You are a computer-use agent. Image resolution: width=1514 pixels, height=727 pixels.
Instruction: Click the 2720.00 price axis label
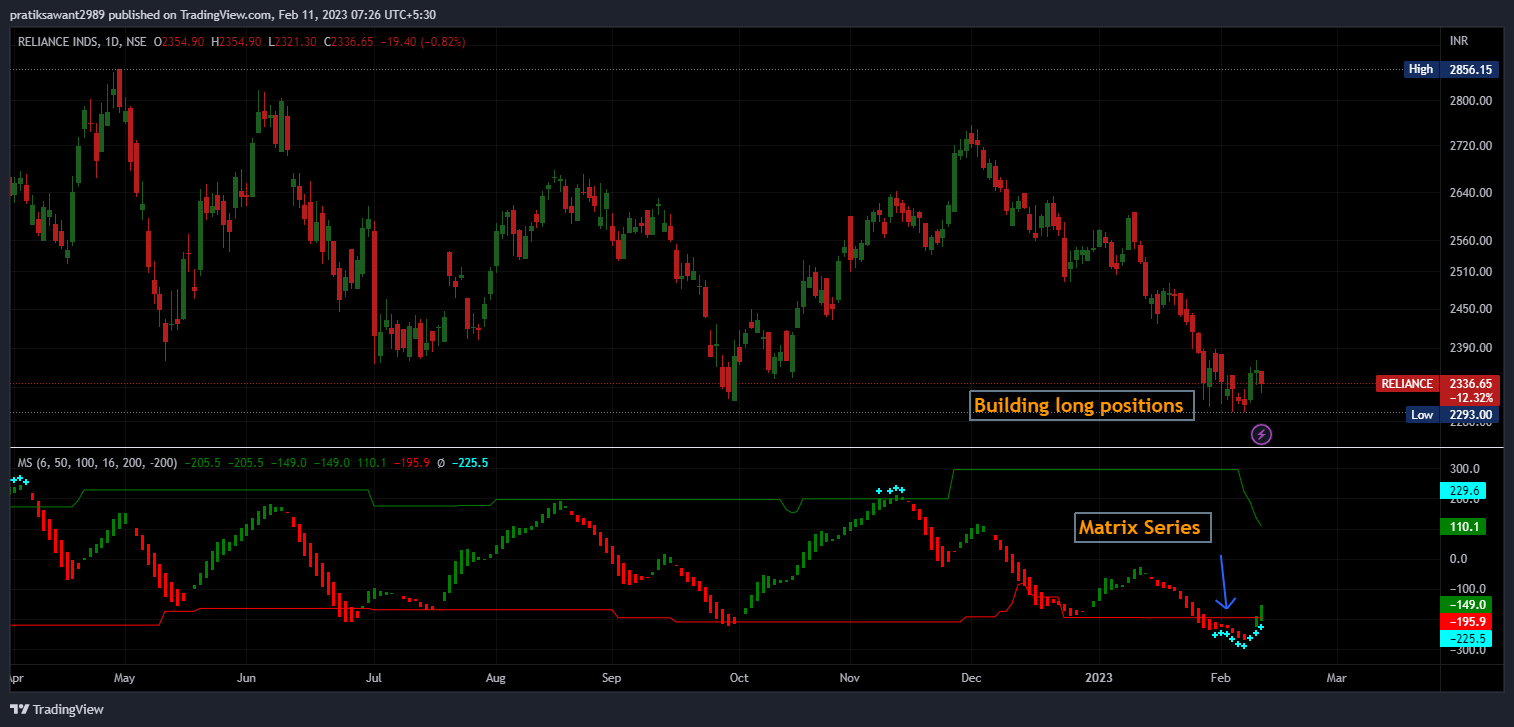[x=1470, y=146]
